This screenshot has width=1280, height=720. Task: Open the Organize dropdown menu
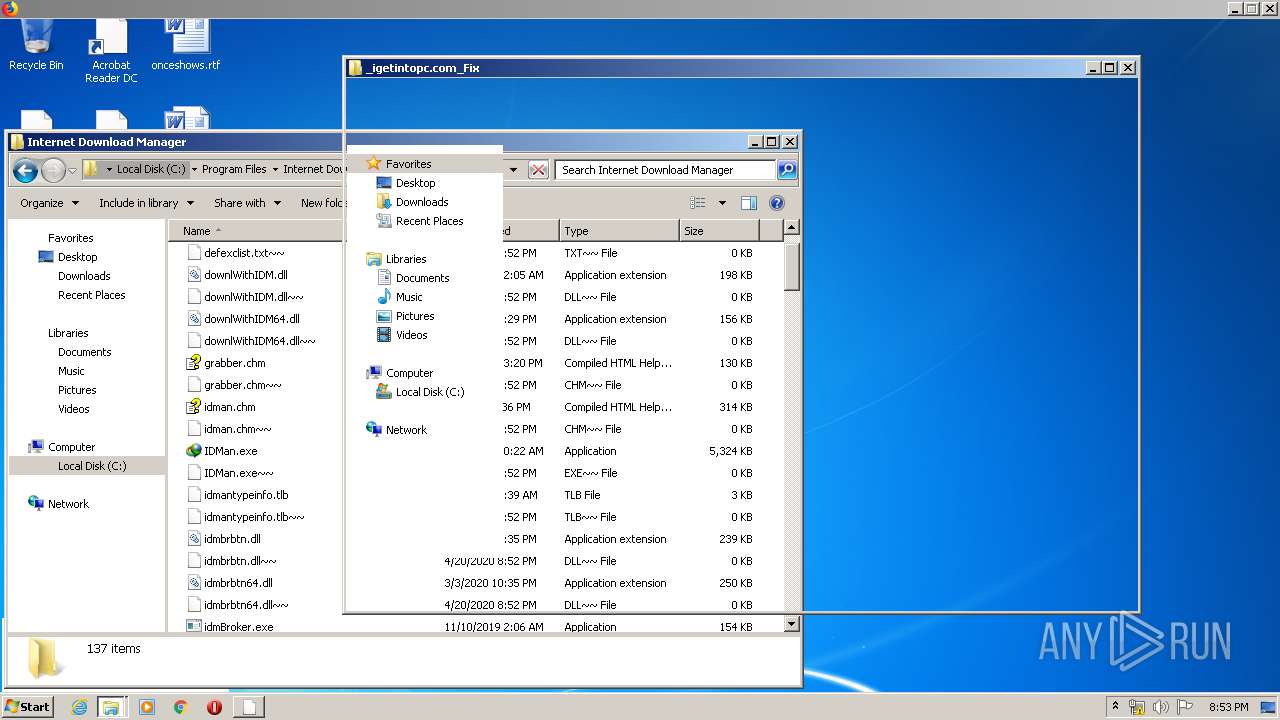pos(49,203)
